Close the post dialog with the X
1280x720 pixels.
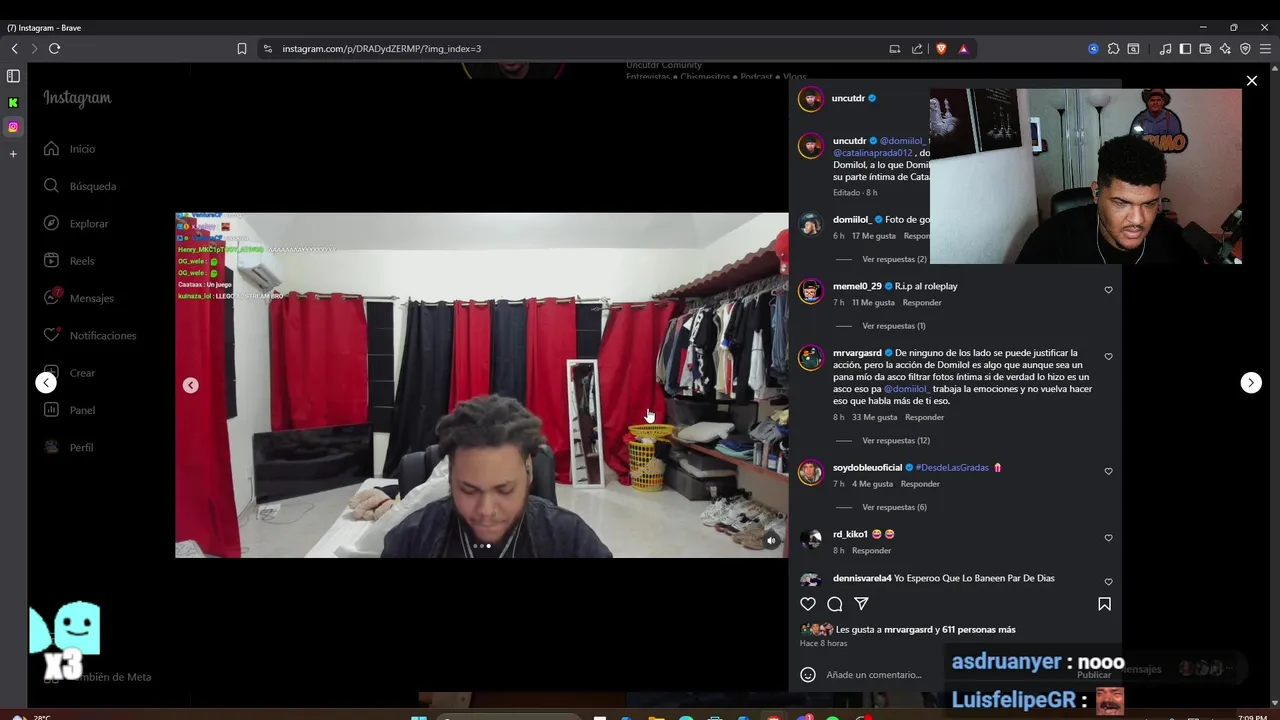pos(1251,81)
